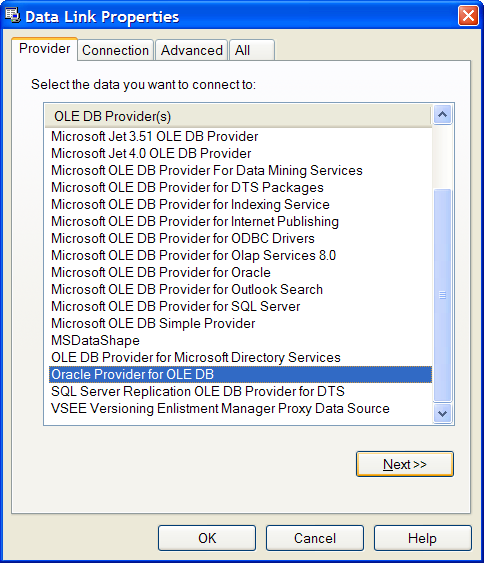
Task: Click the provider list scrollbar thumb
Action: 442,295
